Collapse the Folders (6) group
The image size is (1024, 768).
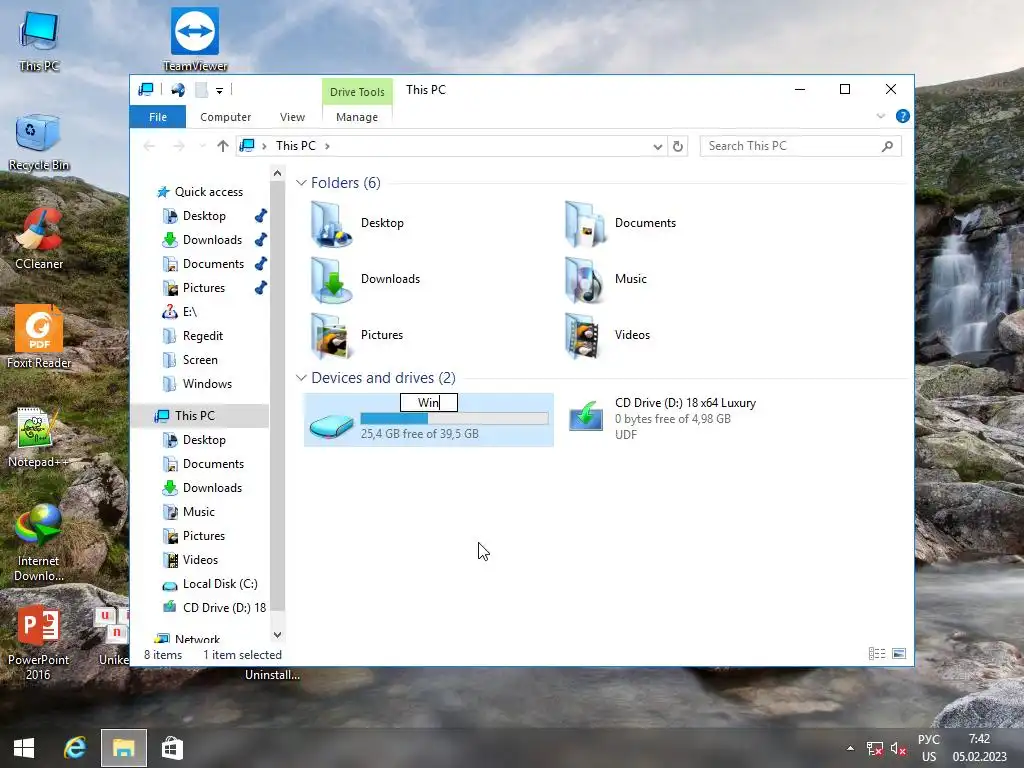point(301,183)
